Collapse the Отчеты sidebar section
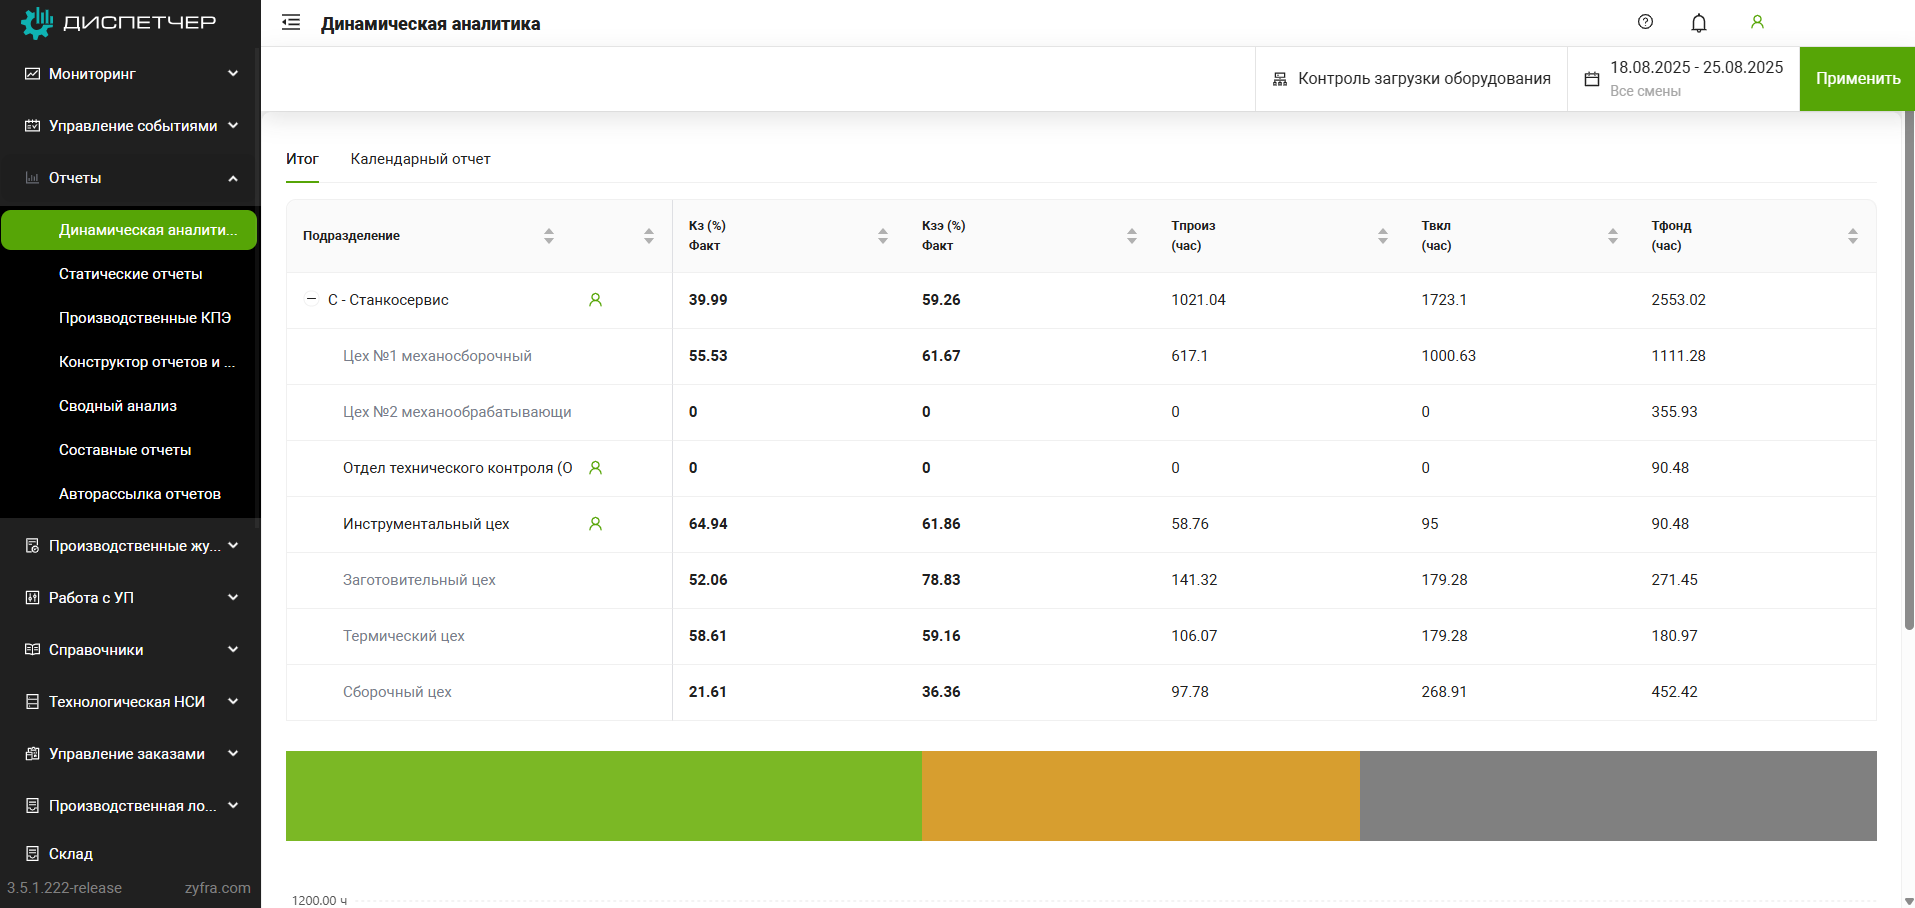Screen dimensions: 1915x908 point(130,178)
